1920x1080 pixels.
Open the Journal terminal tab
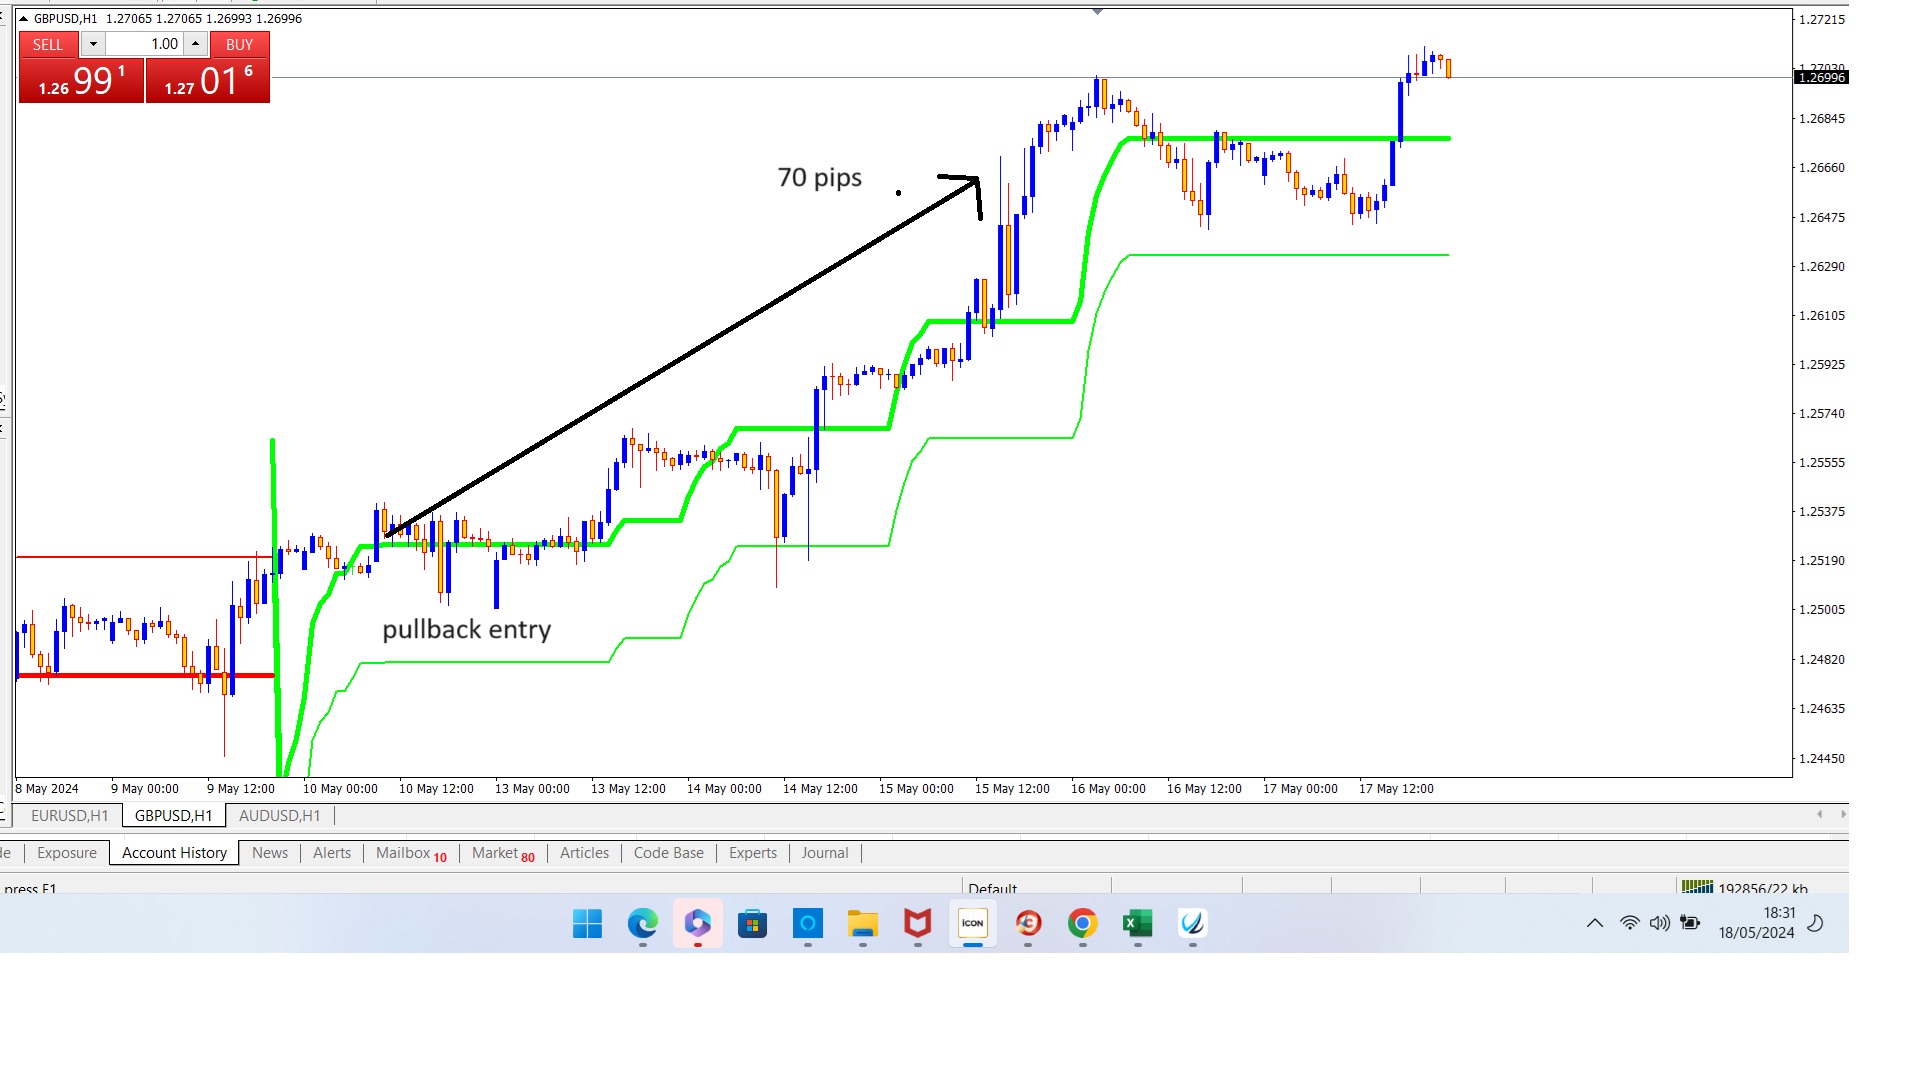[824, 853]
